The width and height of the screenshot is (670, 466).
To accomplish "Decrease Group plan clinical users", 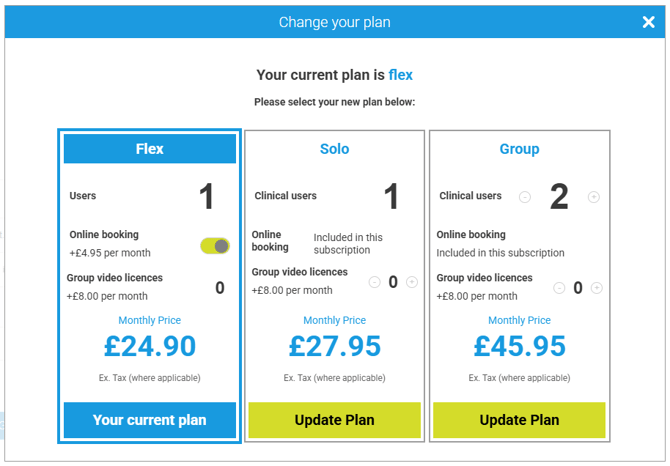I will (525, 197).
